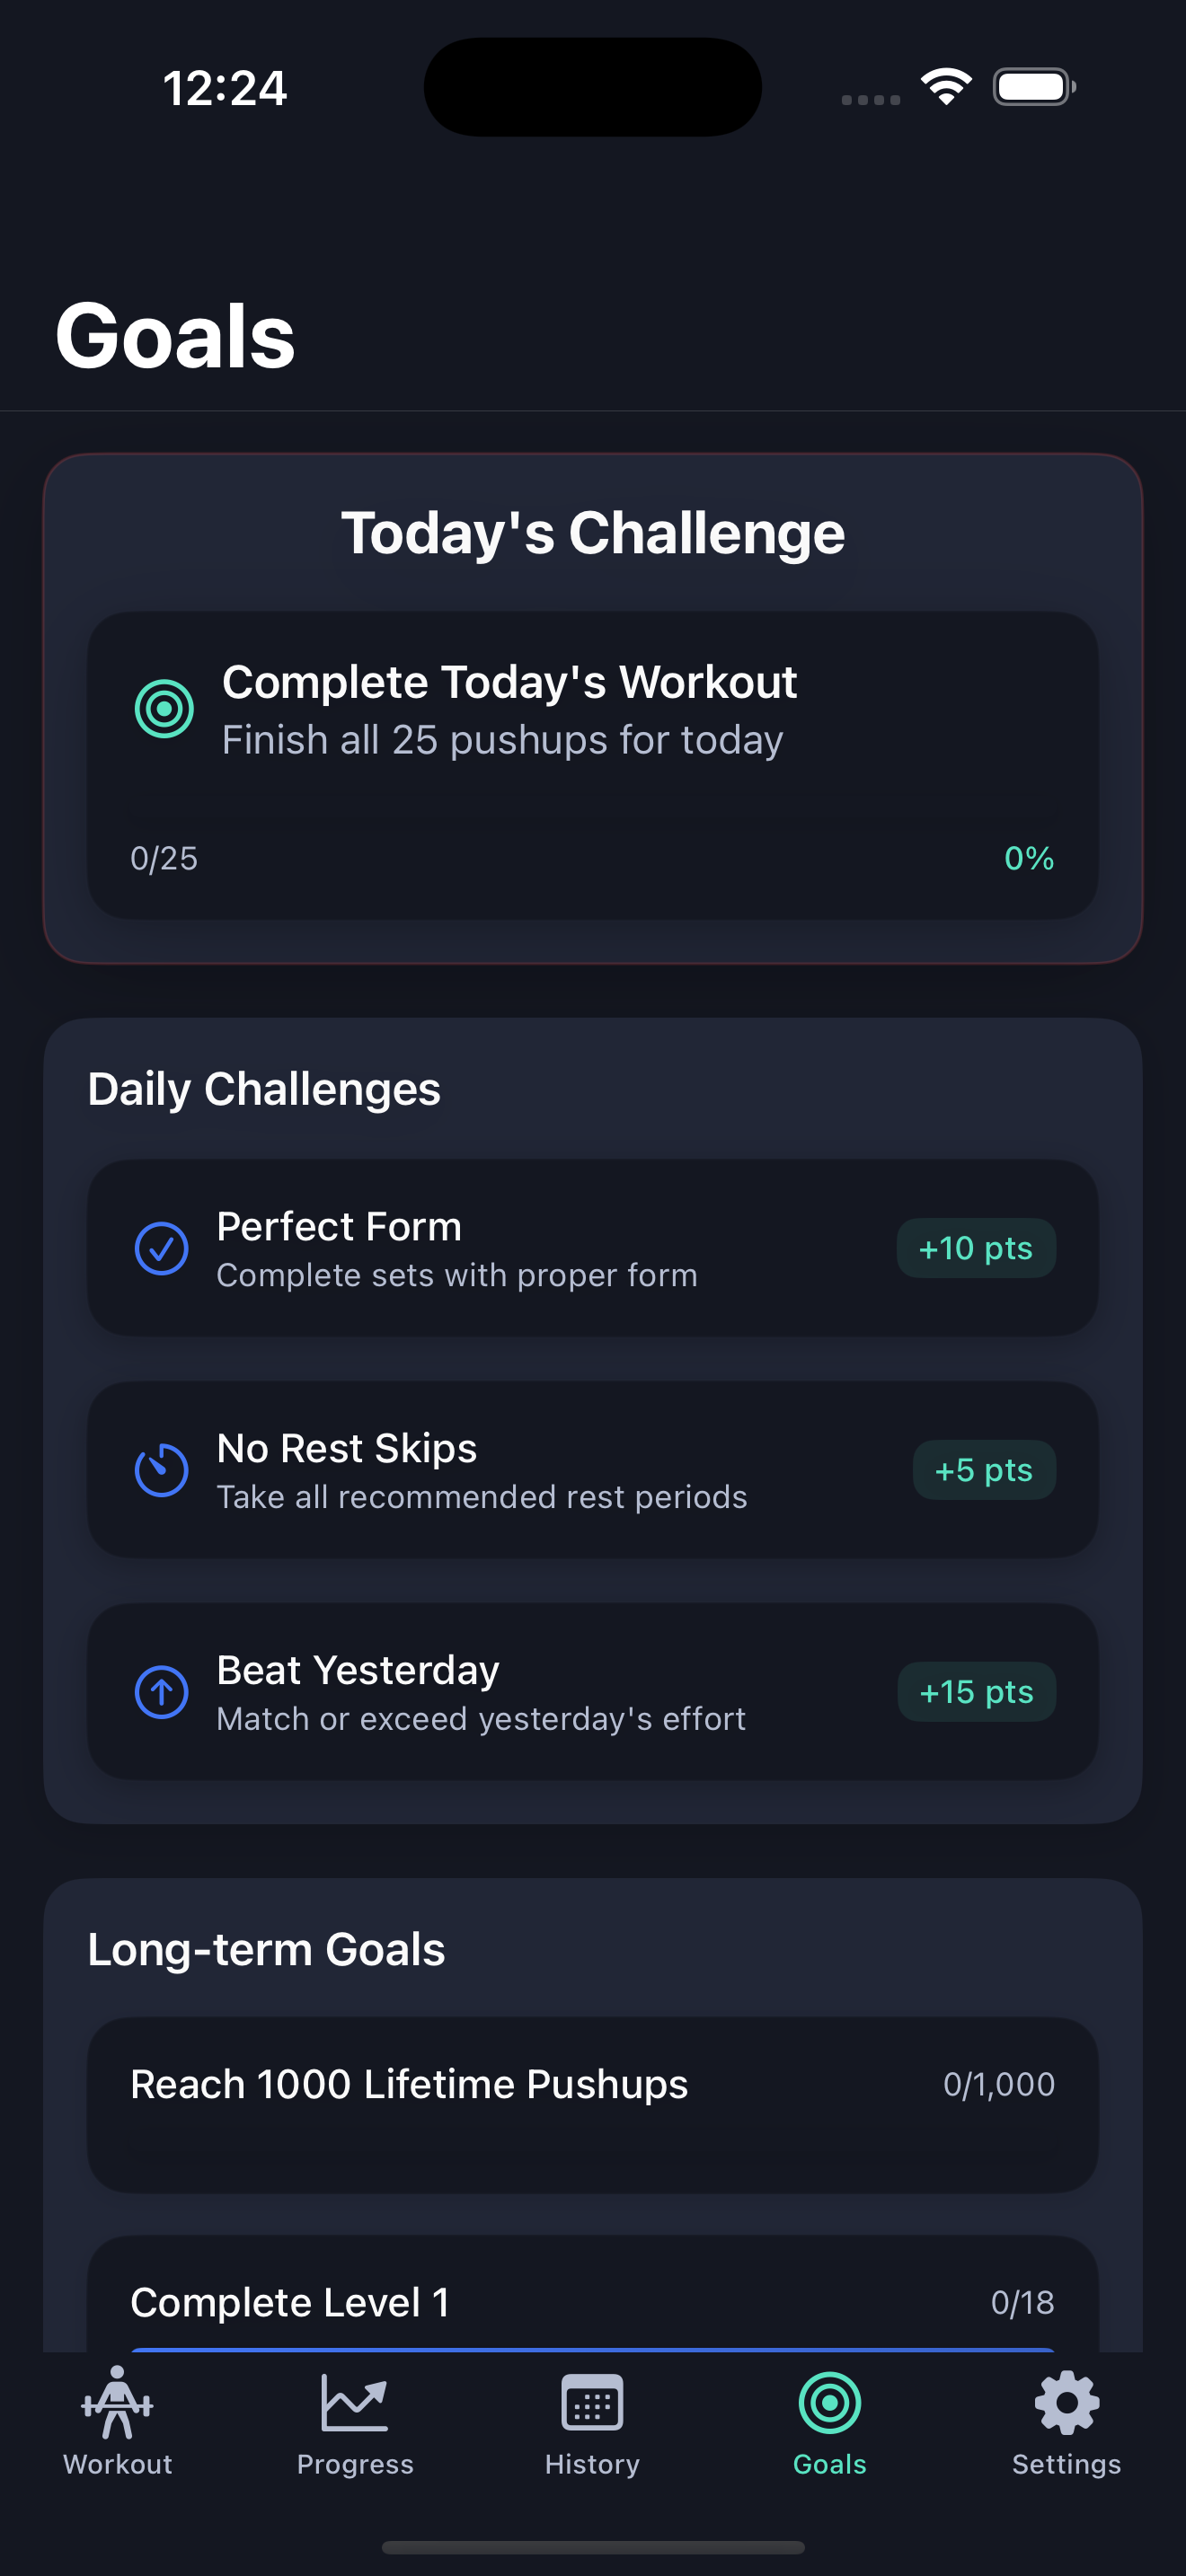This screenshot has height=2576, width=1186.
Task: Tap the Complete Level 1 progress bar
Action: [x=593, y=2349]
